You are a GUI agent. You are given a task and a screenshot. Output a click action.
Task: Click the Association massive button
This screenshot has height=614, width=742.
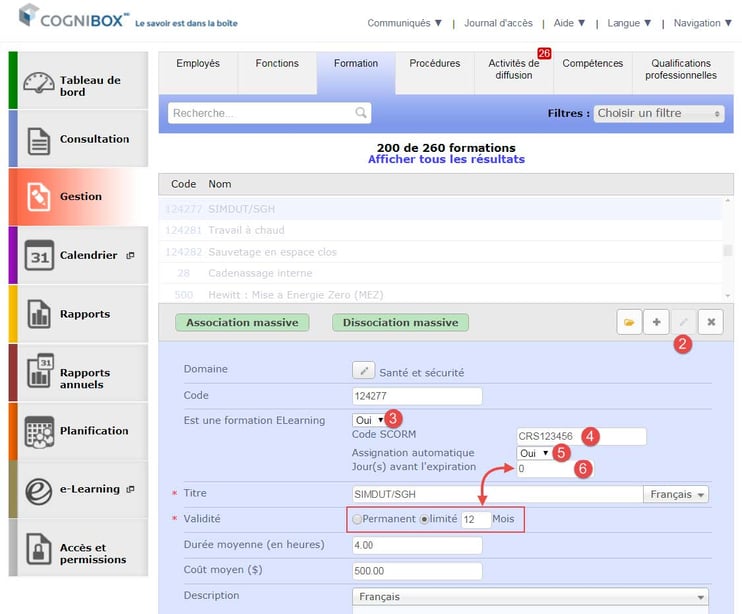242,323
